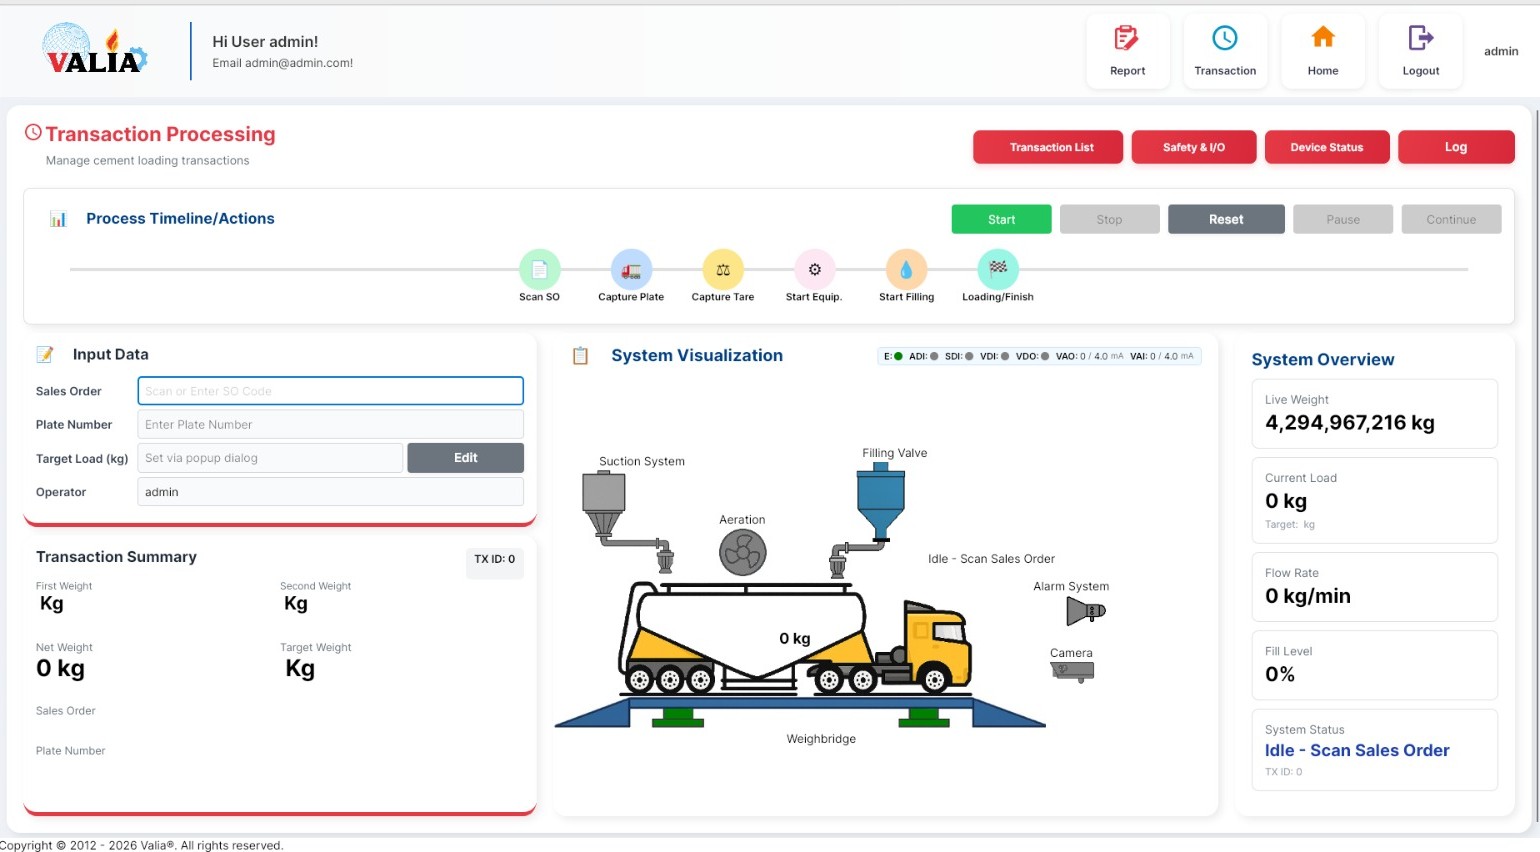The image size is (1540, 852).
Task: Click the admin username at top right
Action: [x=1500, y=51]
